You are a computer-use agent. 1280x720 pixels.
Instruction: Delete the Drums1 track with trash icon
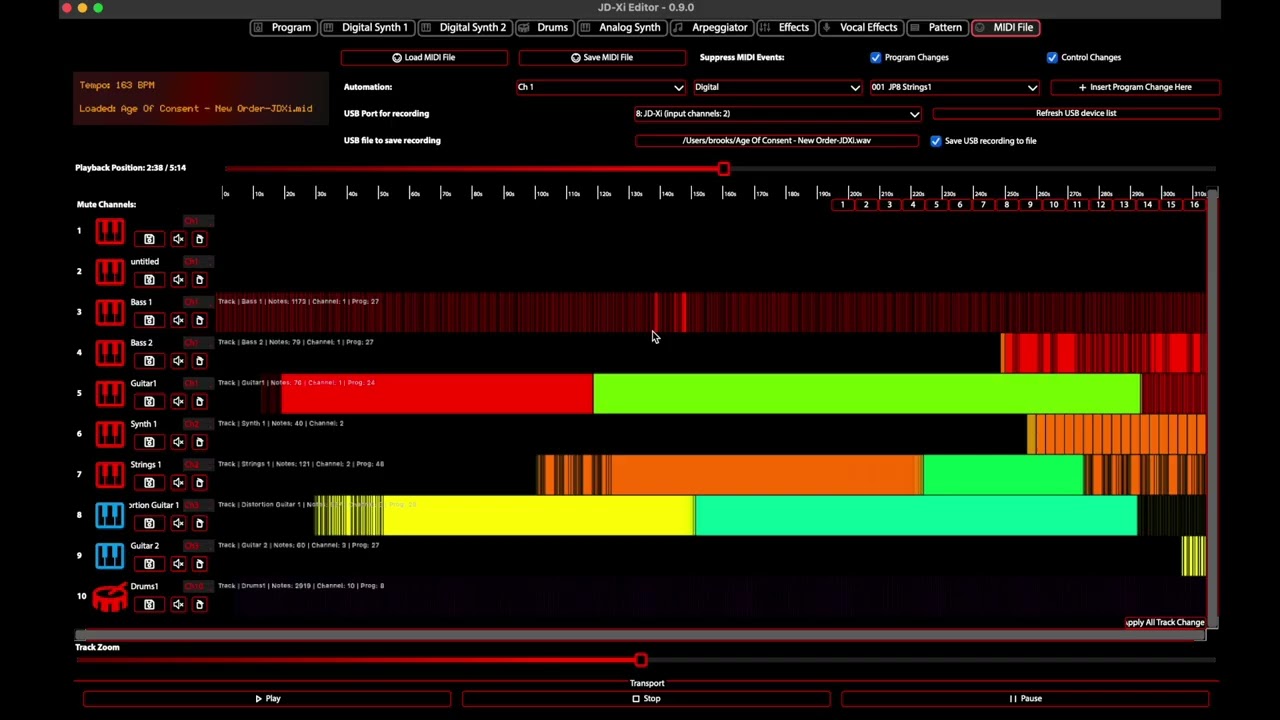pyautogui.click(x=199, y=604)
